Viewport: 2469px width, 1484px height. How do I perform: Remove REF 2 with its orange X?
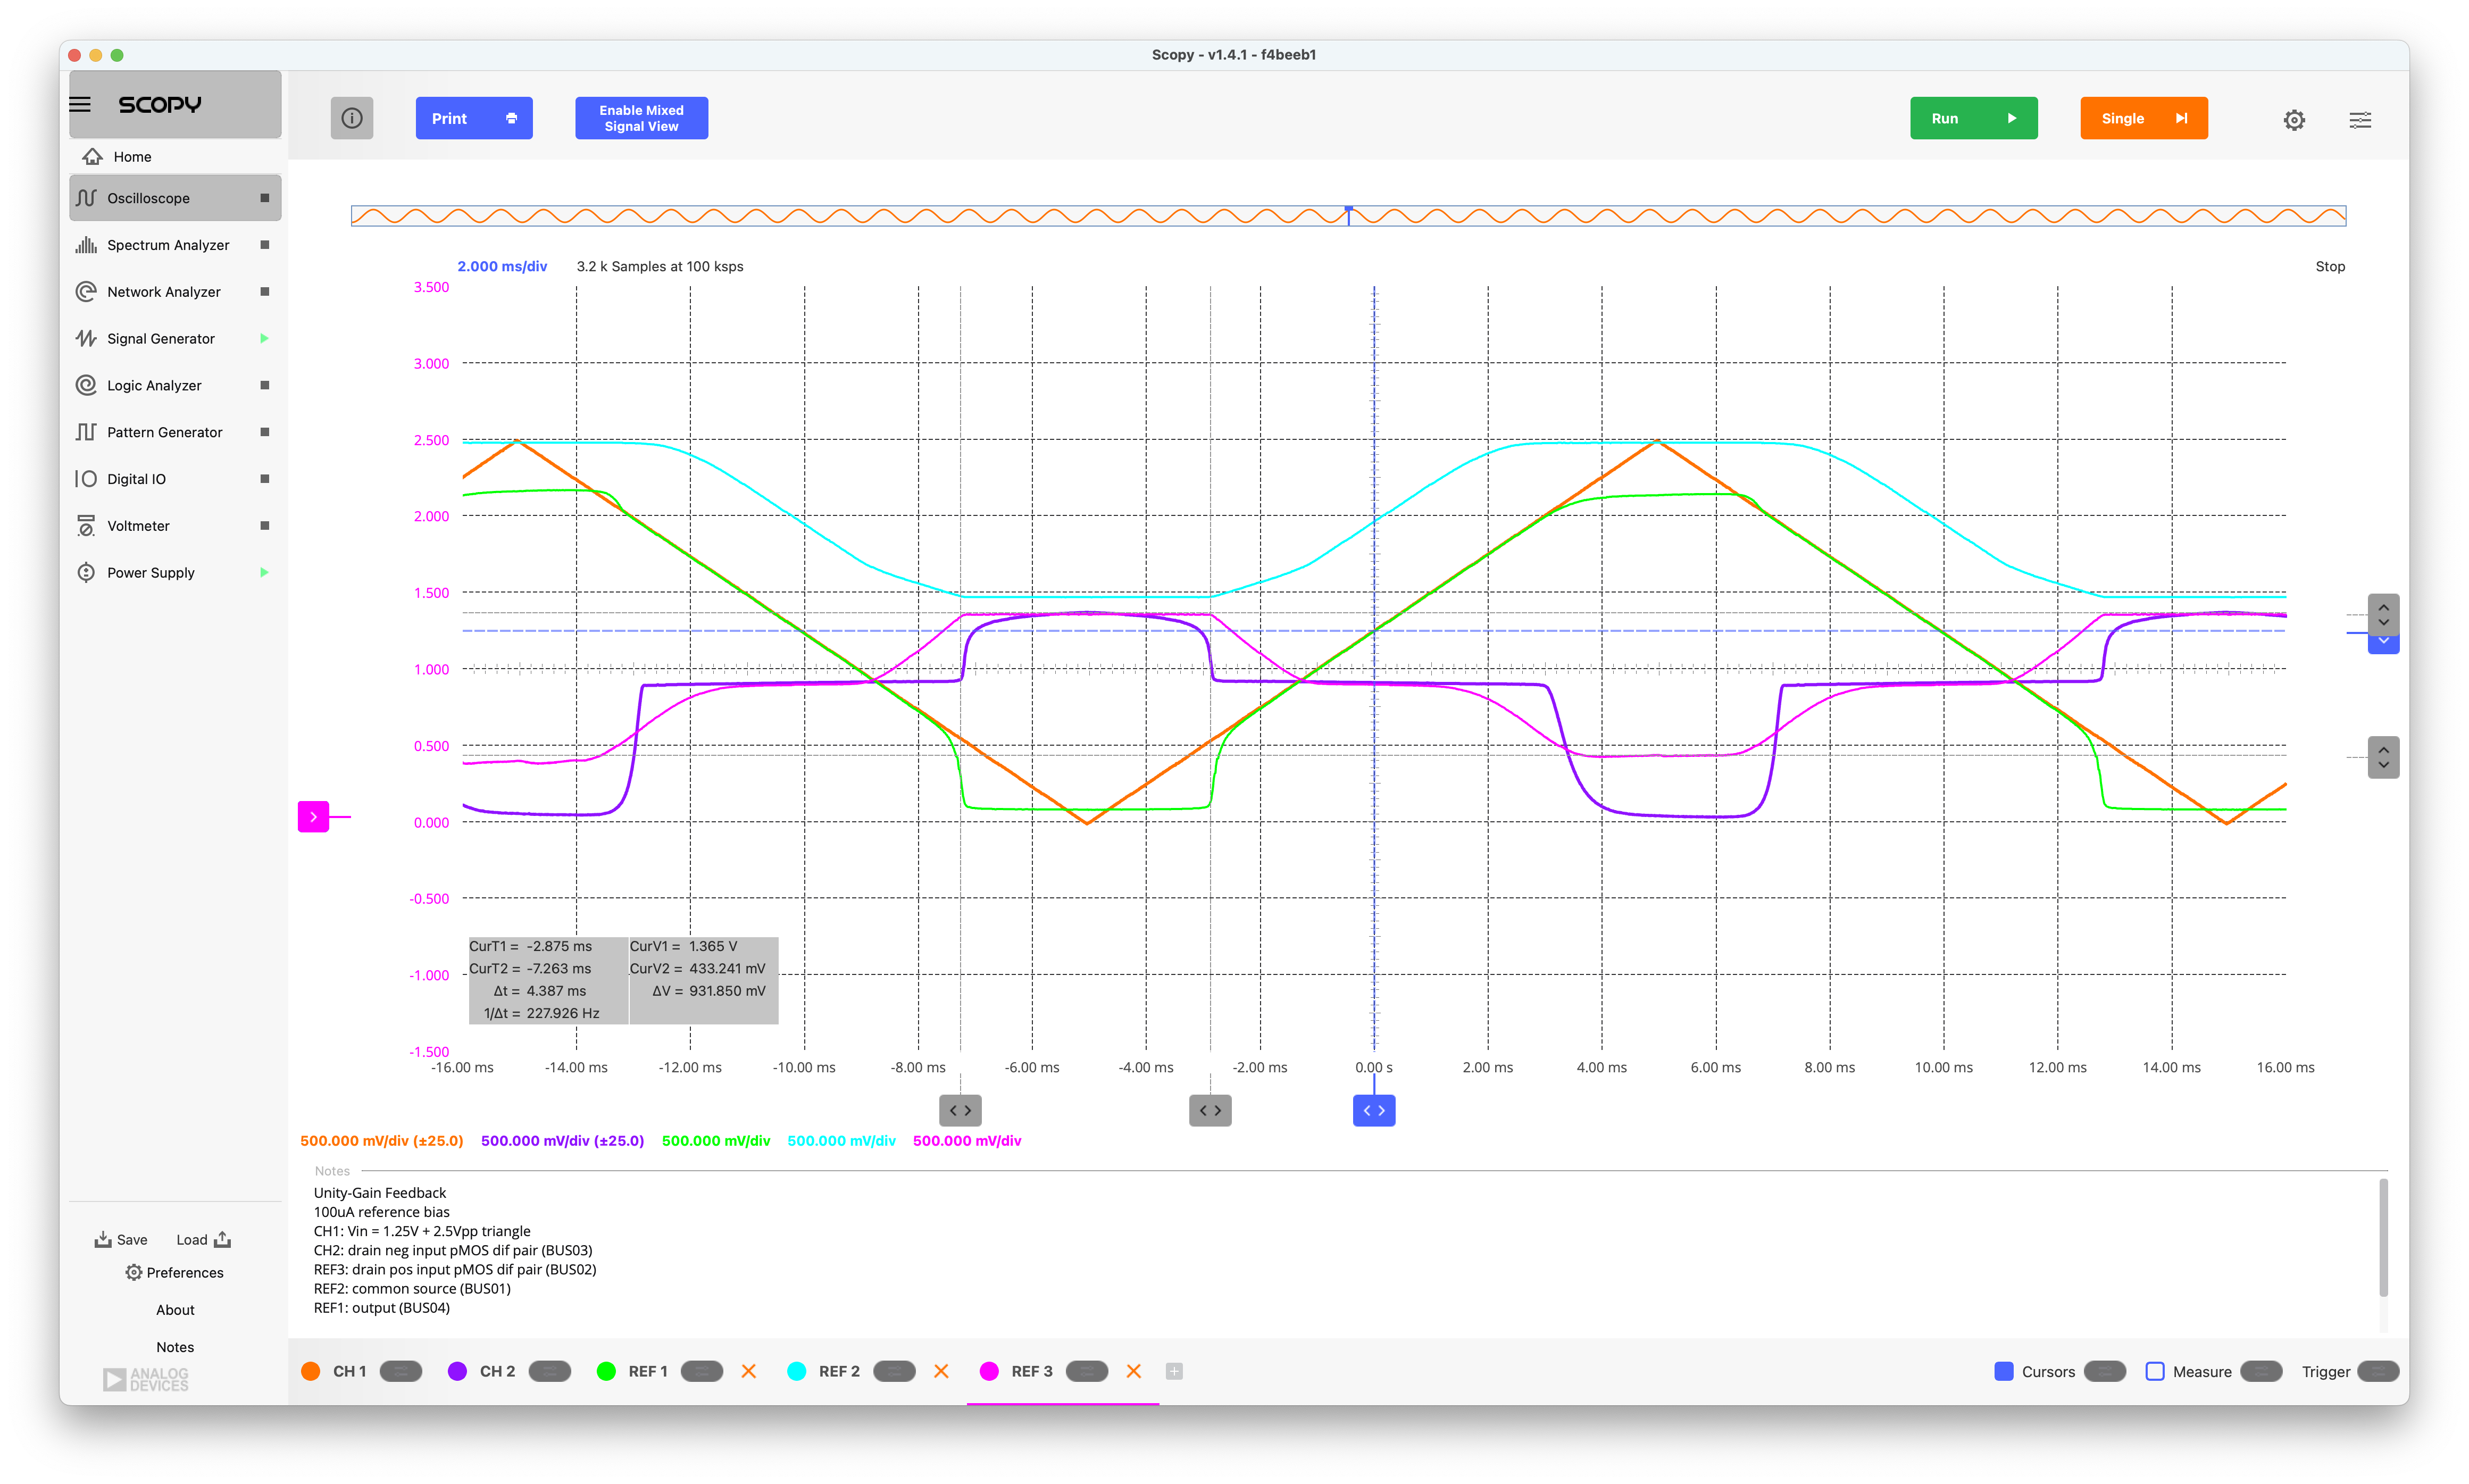(x=941, y=1372)
